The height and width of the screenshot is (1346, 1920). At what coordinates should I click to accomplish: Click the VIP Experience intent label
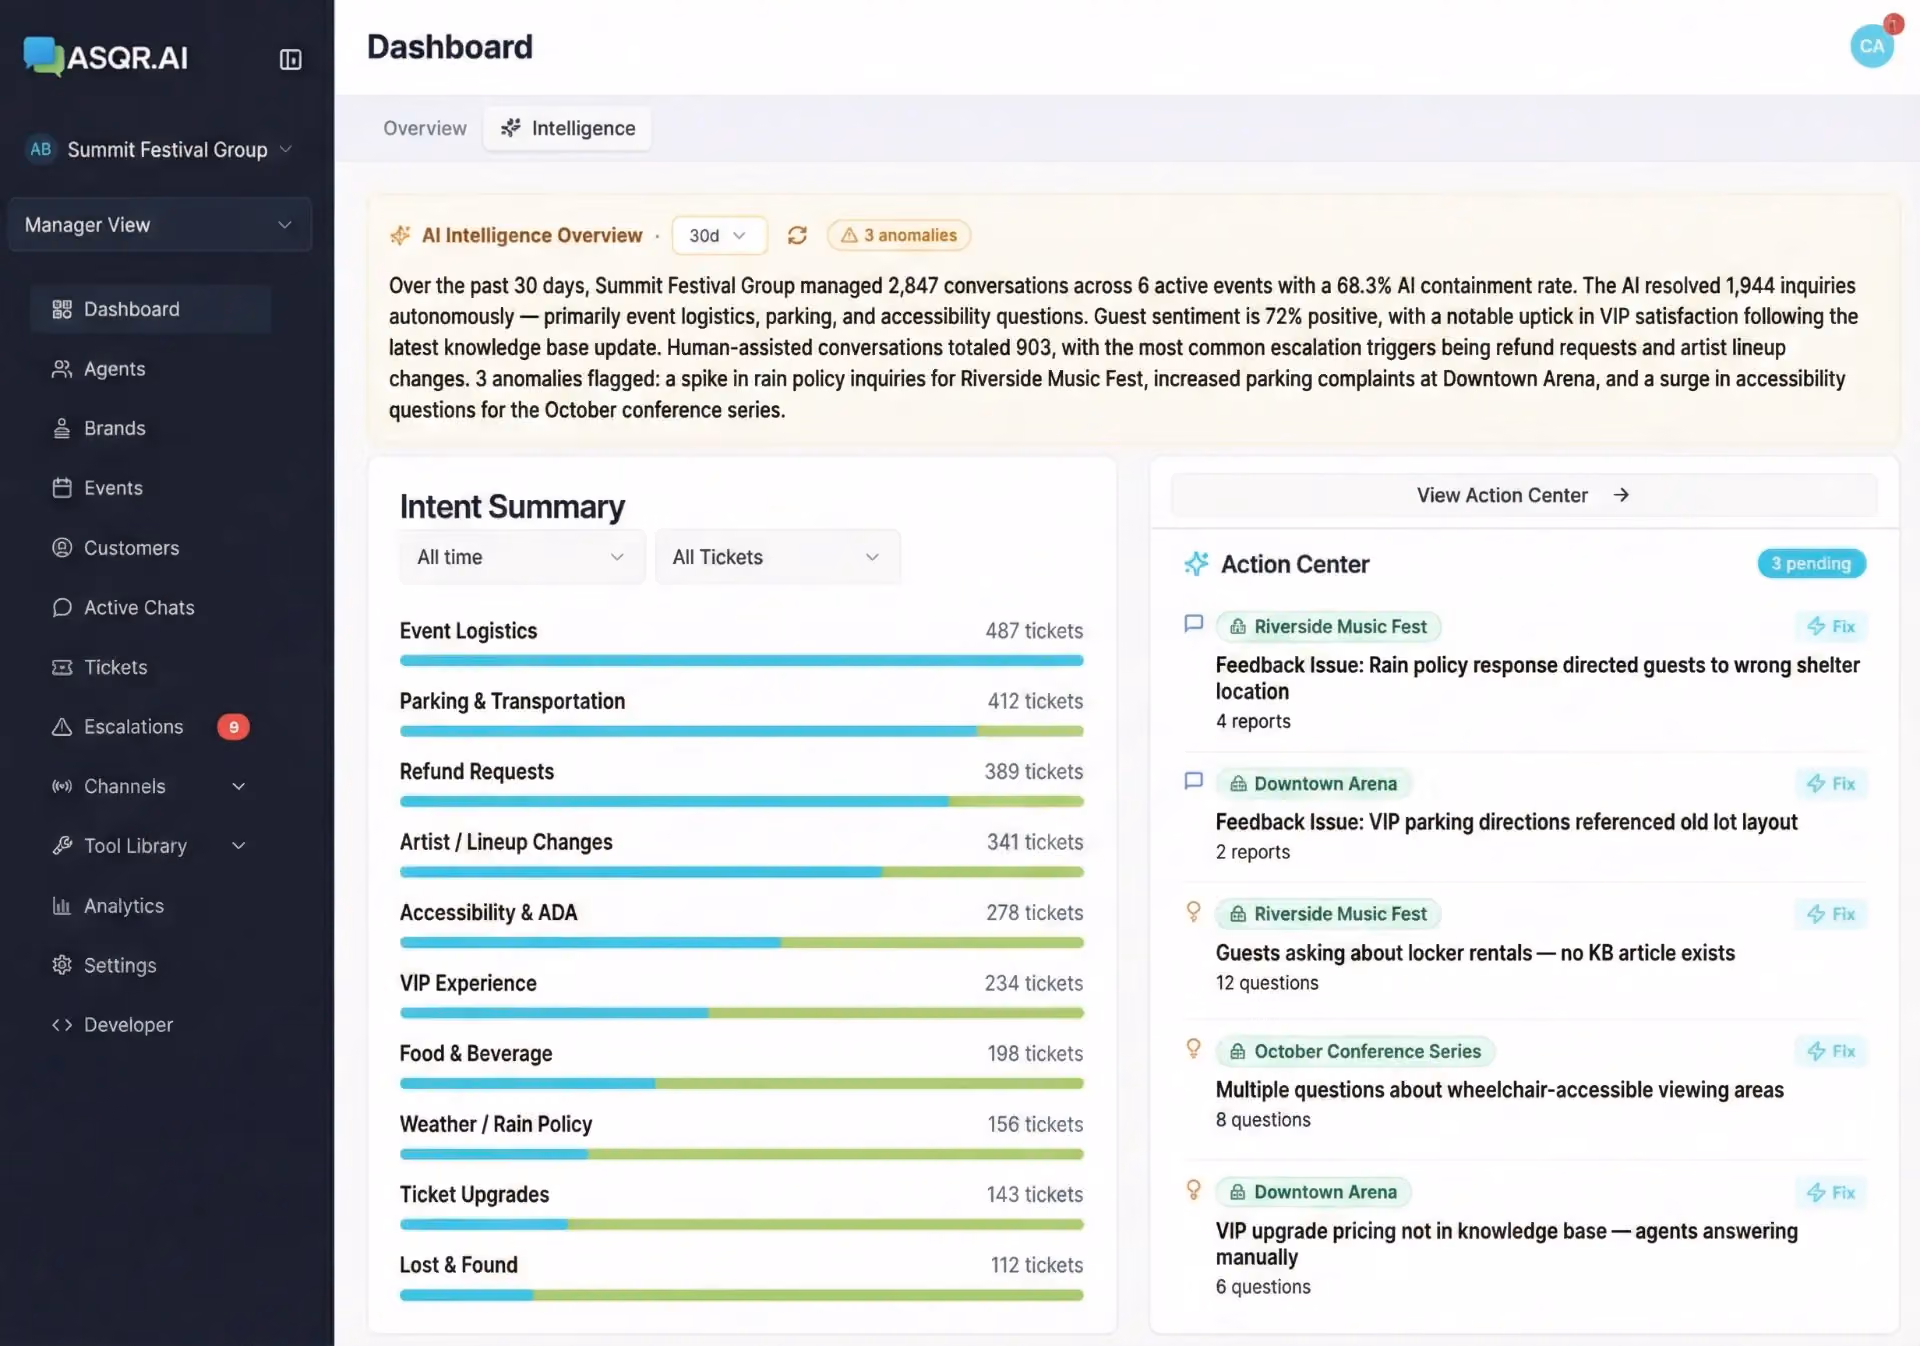pyautogui.click(x=468, y=983)
